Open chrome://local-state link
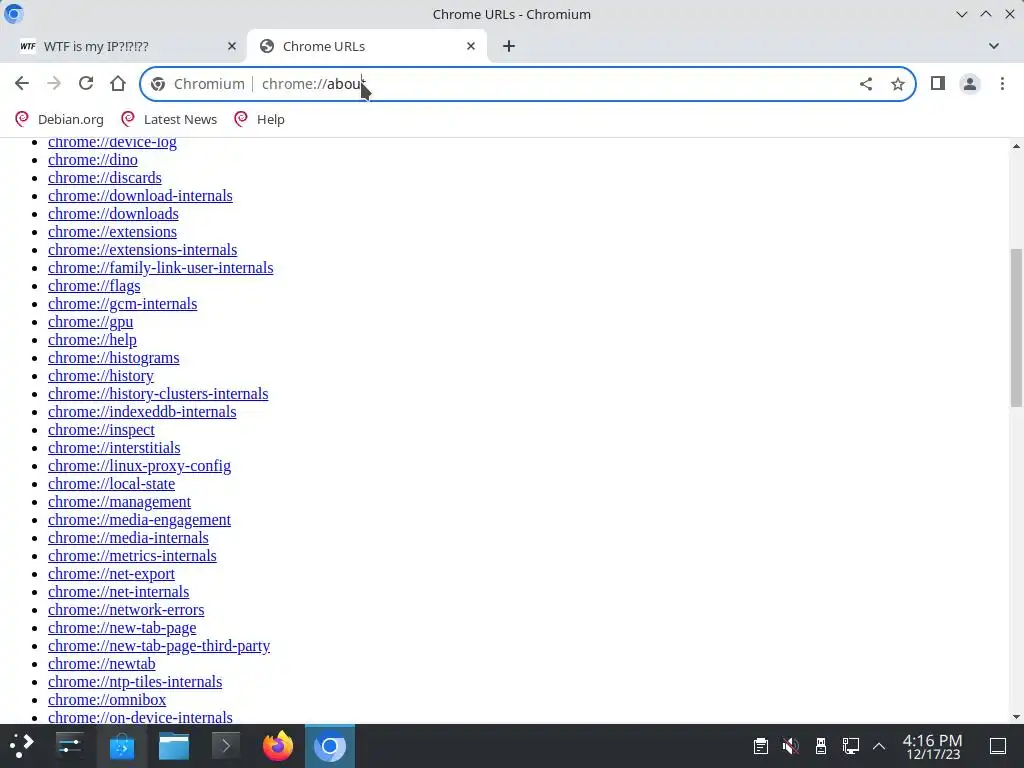 112,484
